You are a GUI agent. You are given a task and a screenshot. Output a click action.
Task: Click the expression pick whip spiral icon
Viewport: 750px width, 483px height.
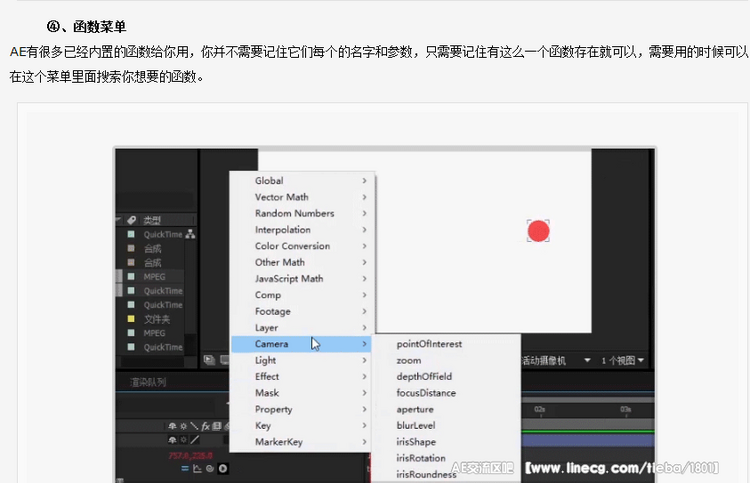[210, 469]
